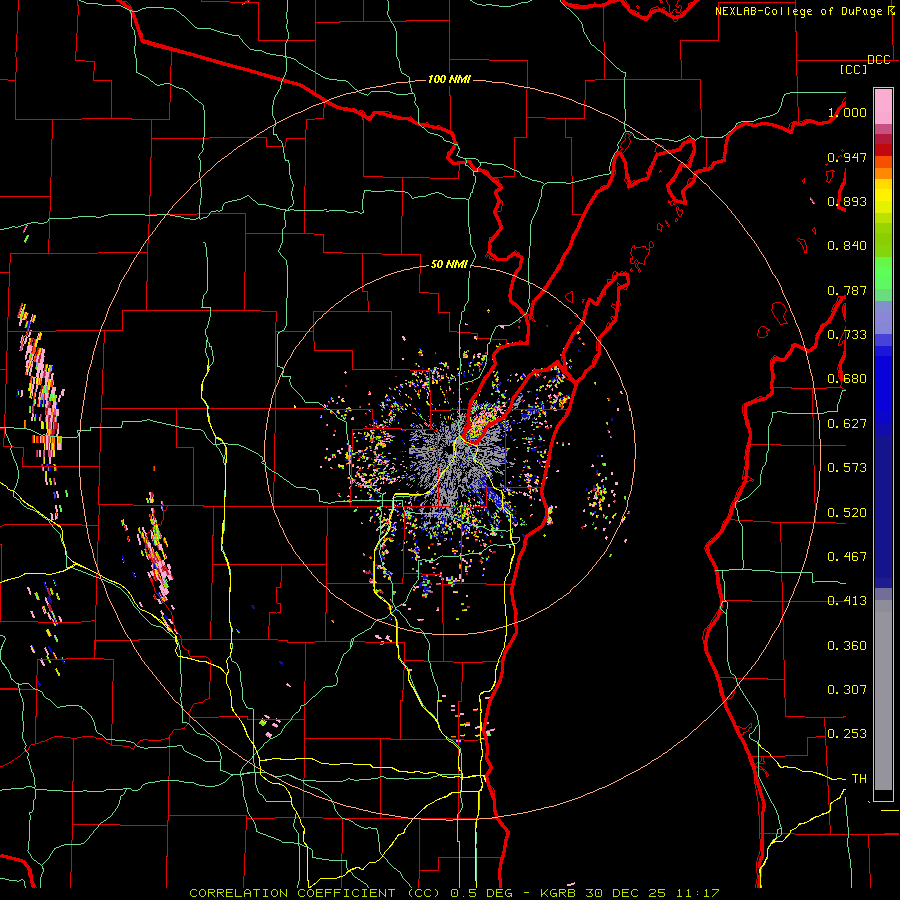
Task: Select the 0.253 legend value
Action: pyautogui.click(x=847, y=734)
